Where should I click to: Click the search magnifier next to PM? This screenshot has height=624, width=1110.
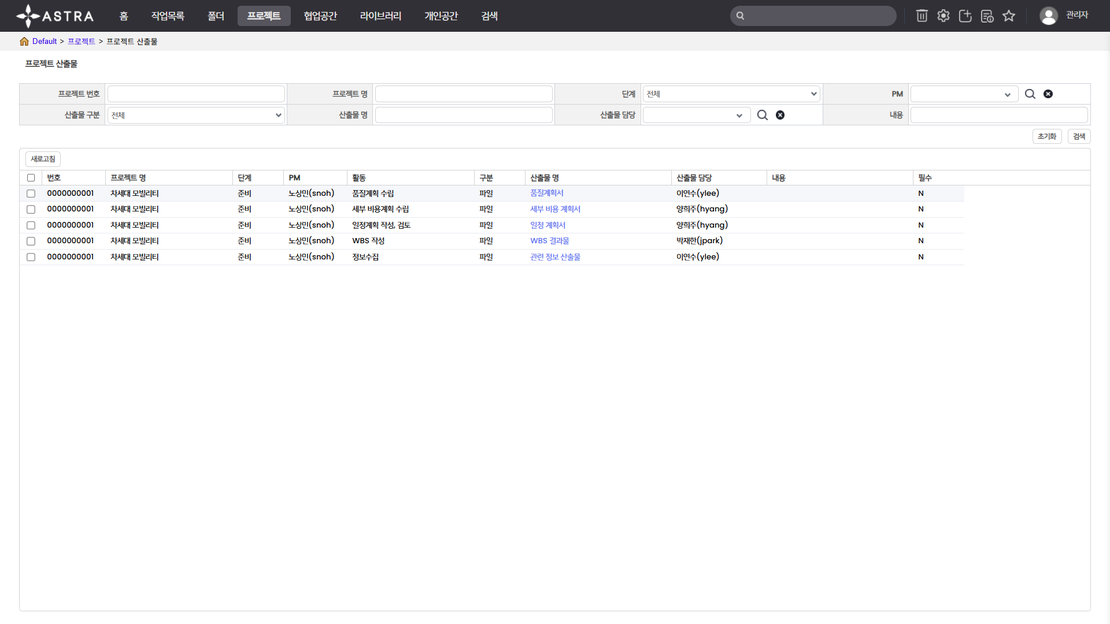[x=1030, y=93]
